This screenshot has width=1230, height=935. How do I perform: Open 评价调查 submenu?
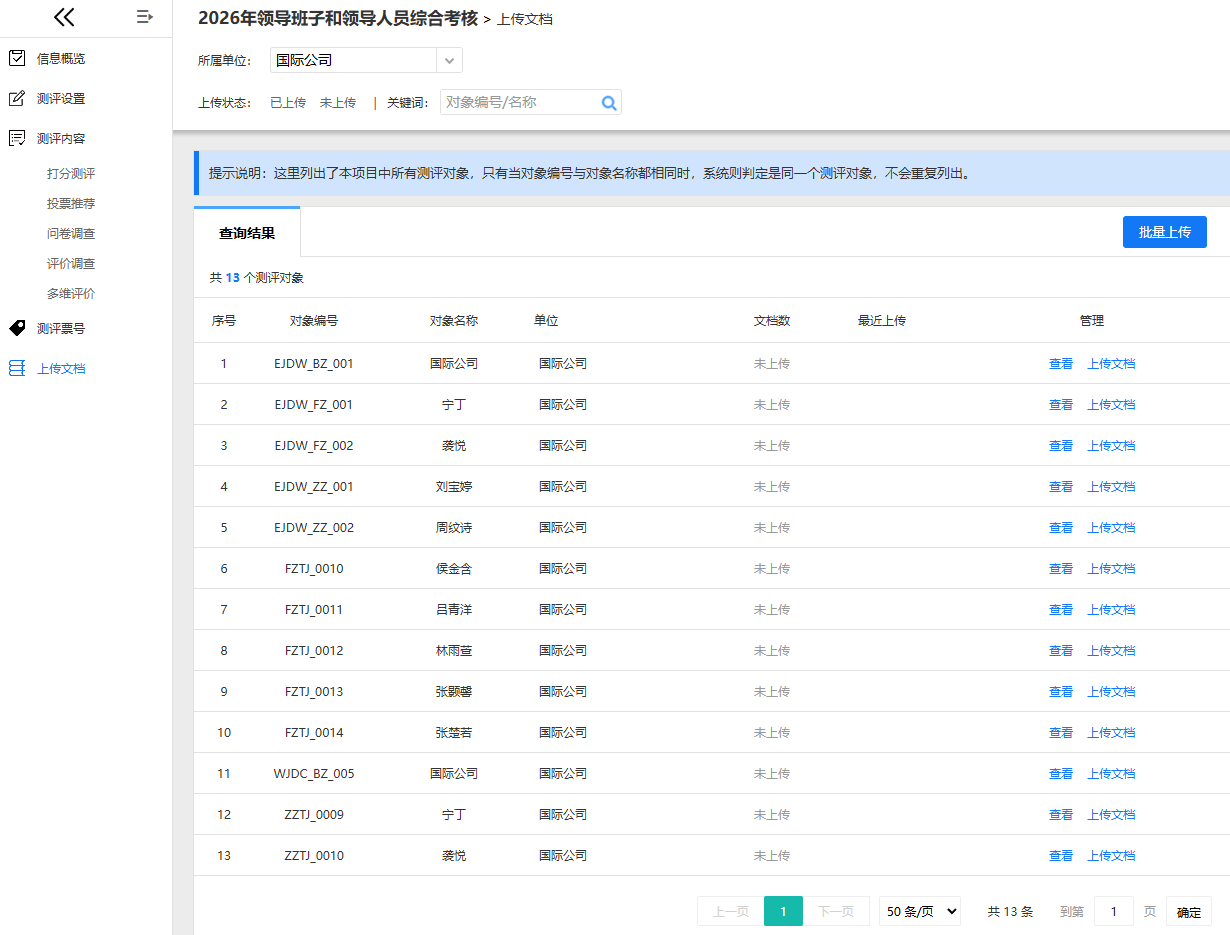point(71,263)
